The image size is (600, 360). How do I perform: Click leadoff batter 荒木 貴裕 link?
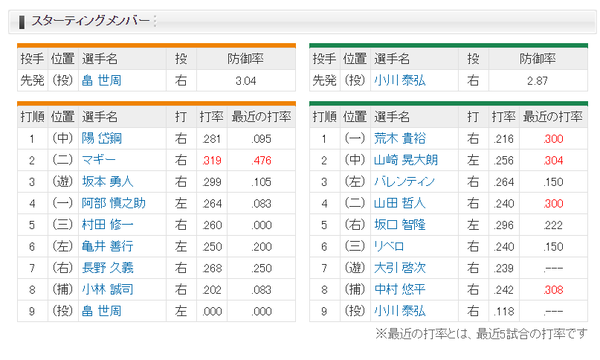pos(399,138)
